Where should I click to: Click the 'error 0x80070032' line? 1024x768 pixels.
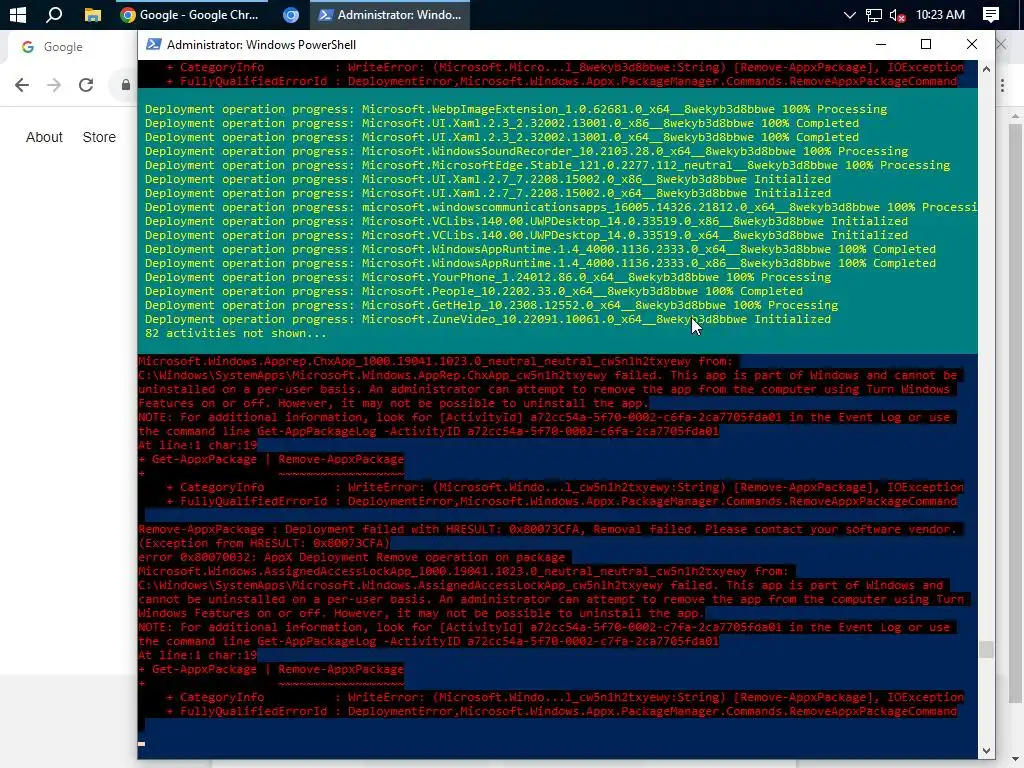pos(351,558)
